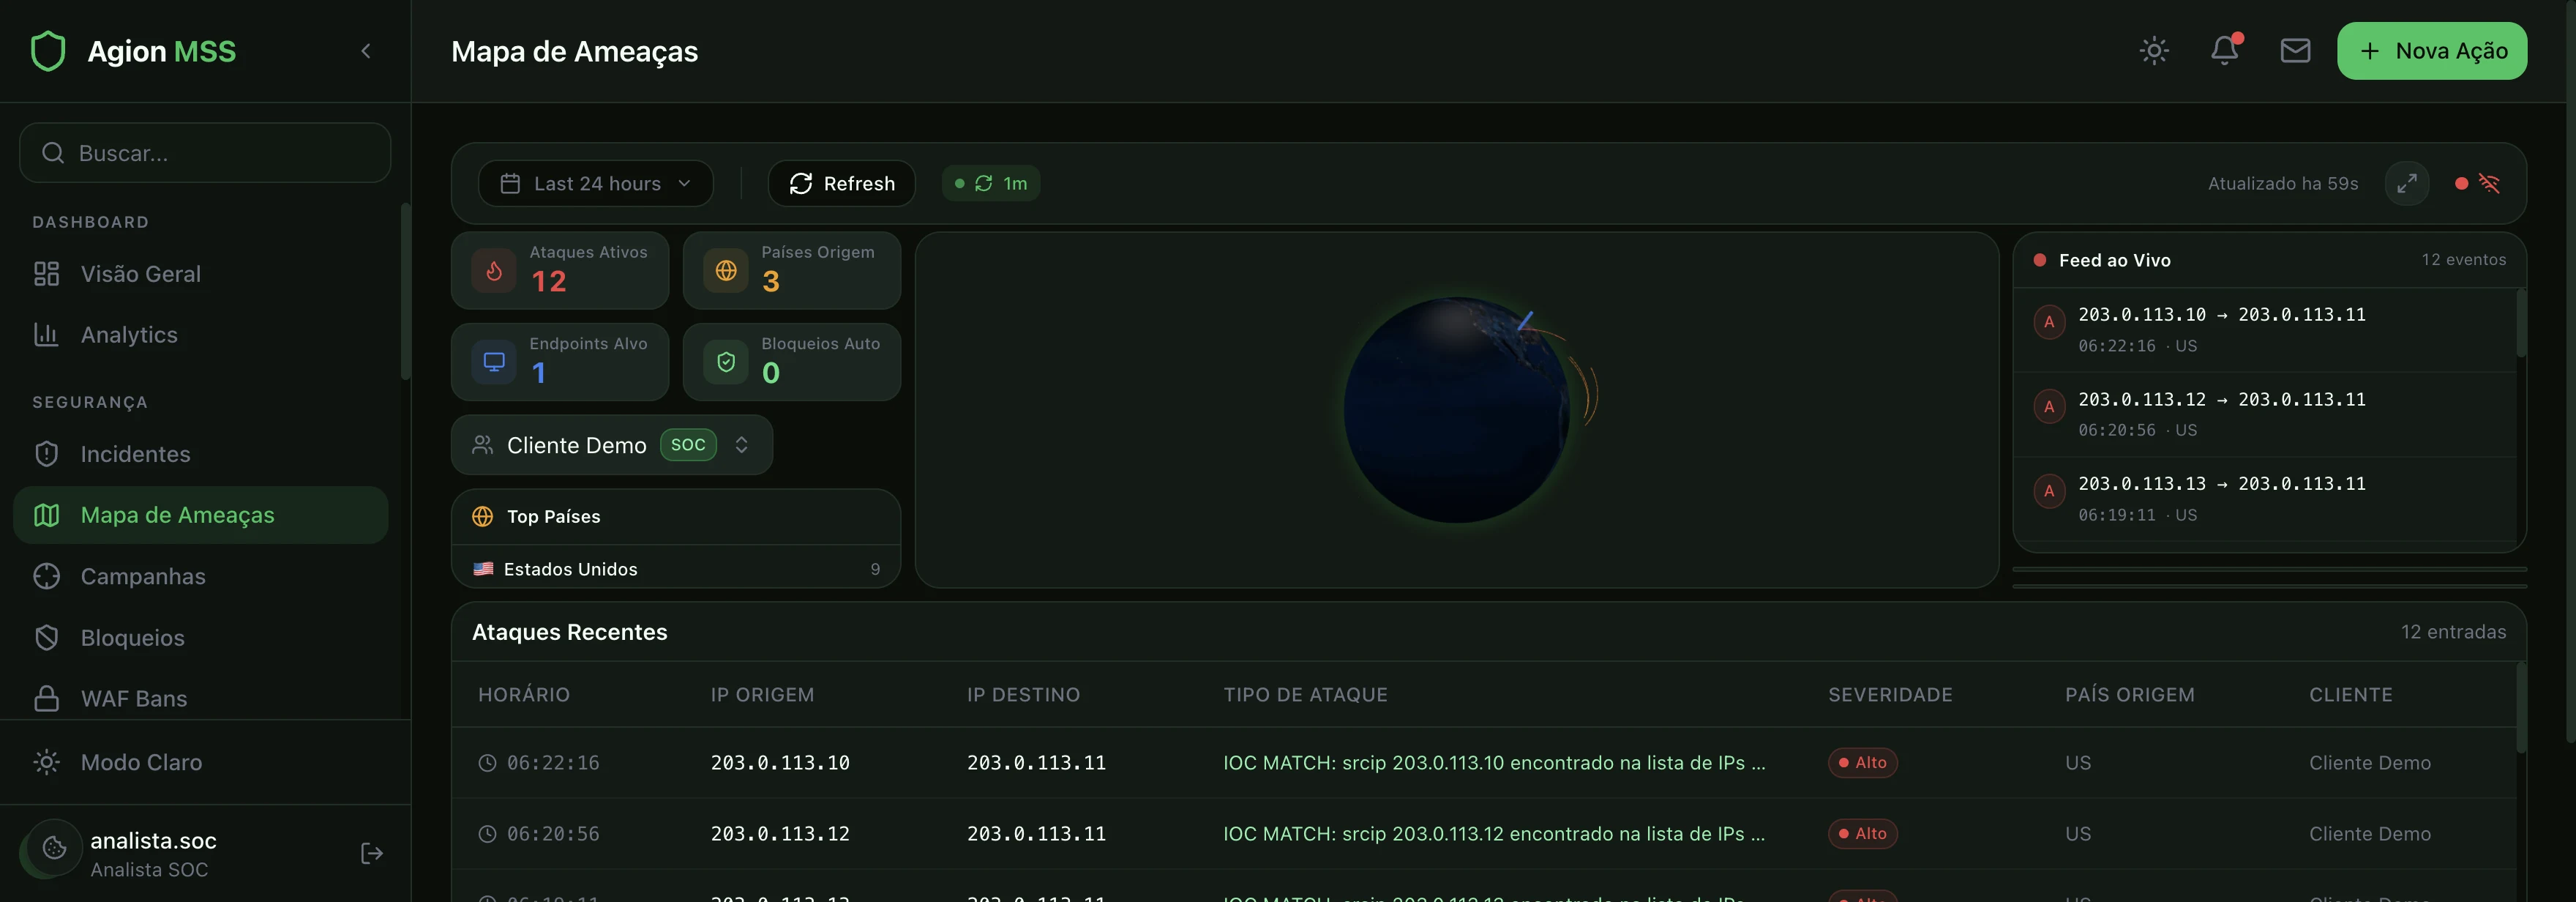The width and height of the screenshot is (2576, 902).
Task: Click the Analytics bar chart icon
Action: point(47,335)
